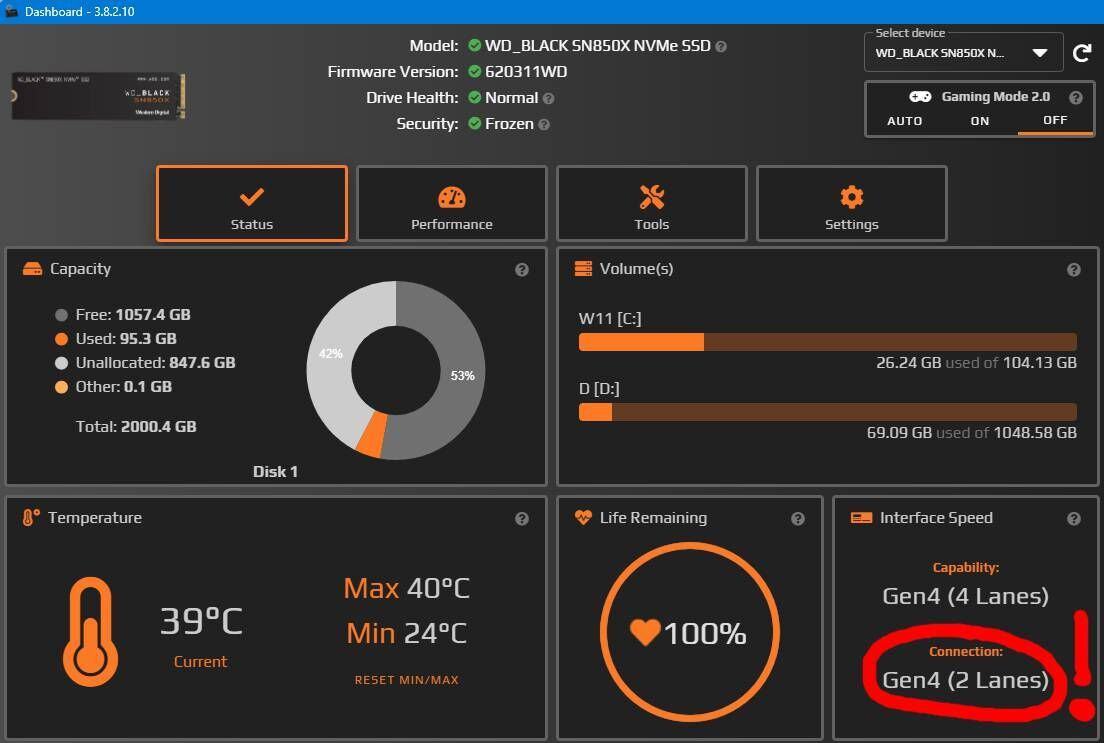This screenshot has width=1104, height=743.
Task: Click the Capacity drive icon
Action: click(32, 269)
